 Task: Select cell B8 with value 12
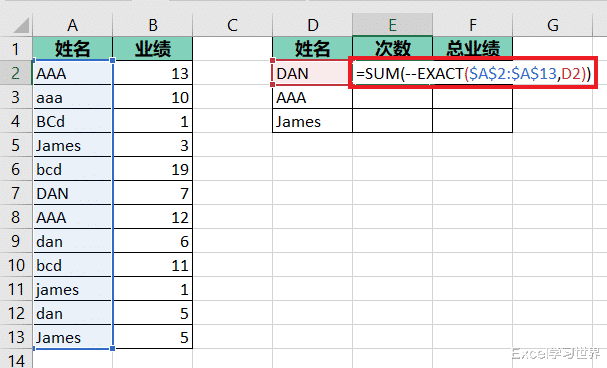coord(153,217)
